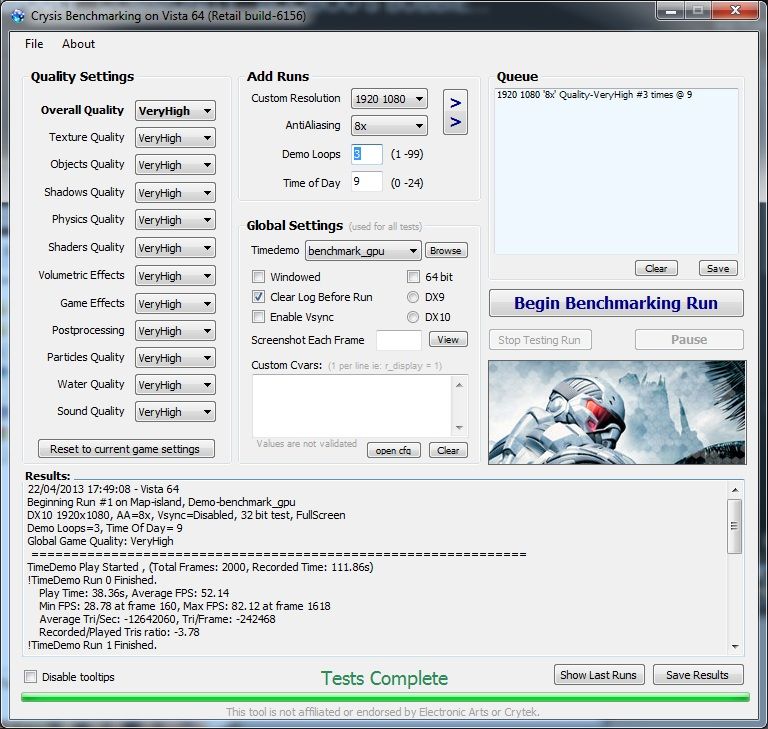
Task: Click the Crysis nanosuit image
Action: coord(617,413)
